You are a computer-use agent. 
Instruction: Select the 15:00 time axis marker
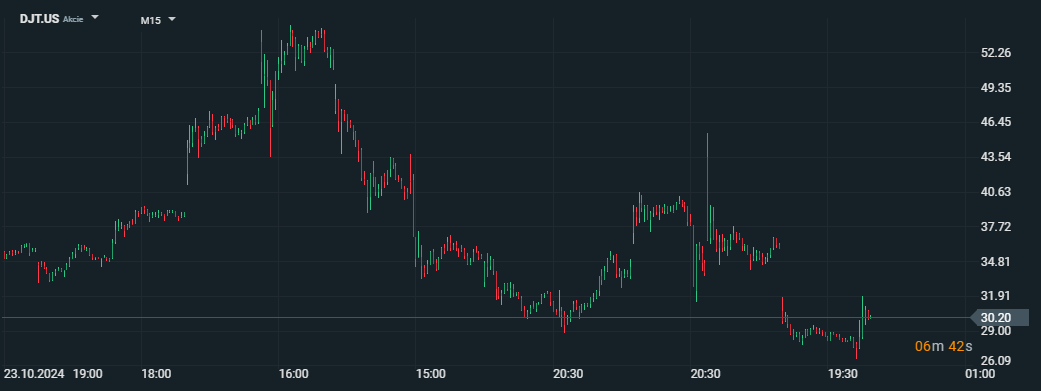tap(430, 374)
